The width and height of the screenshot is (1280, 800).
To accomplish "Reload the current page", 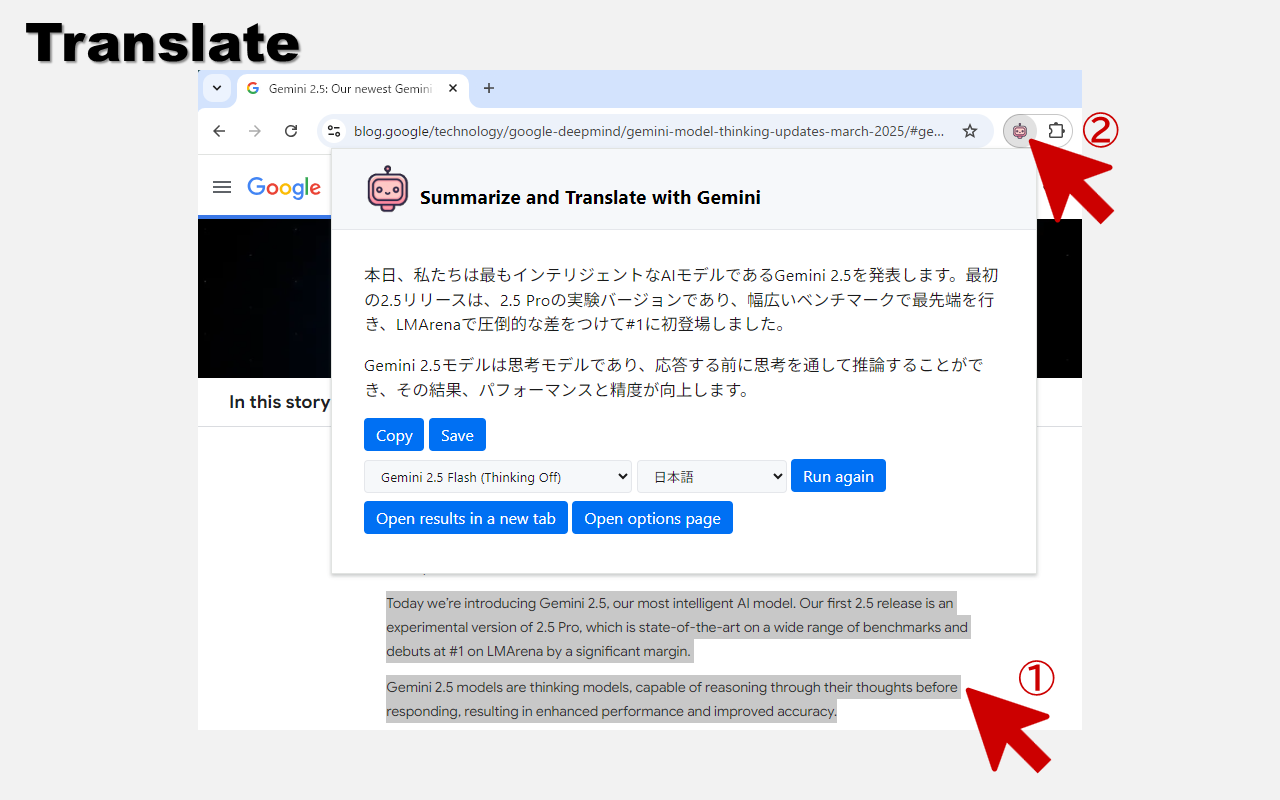I will click(291, 131).
